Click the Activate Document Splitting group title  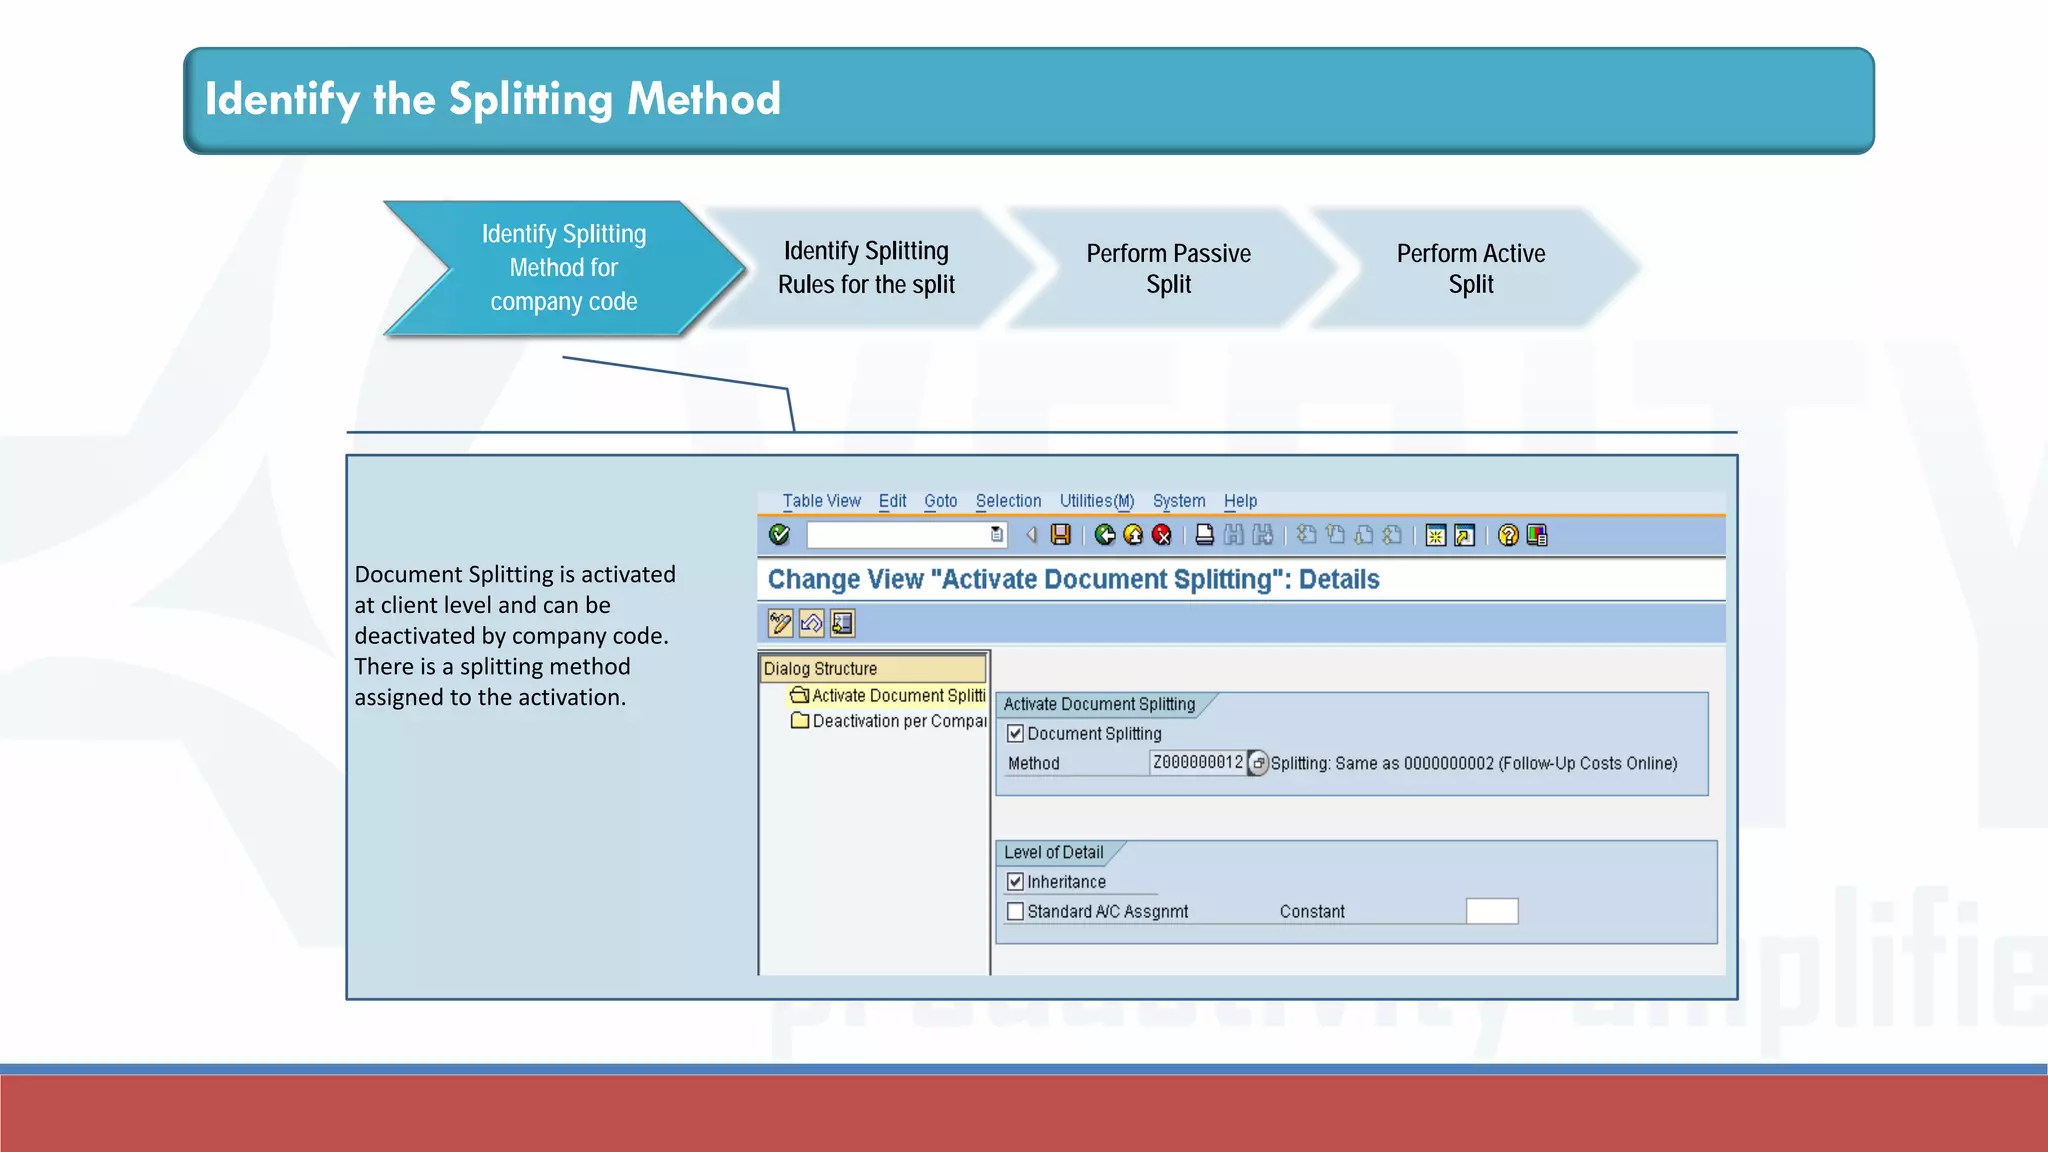[1099, 704]
